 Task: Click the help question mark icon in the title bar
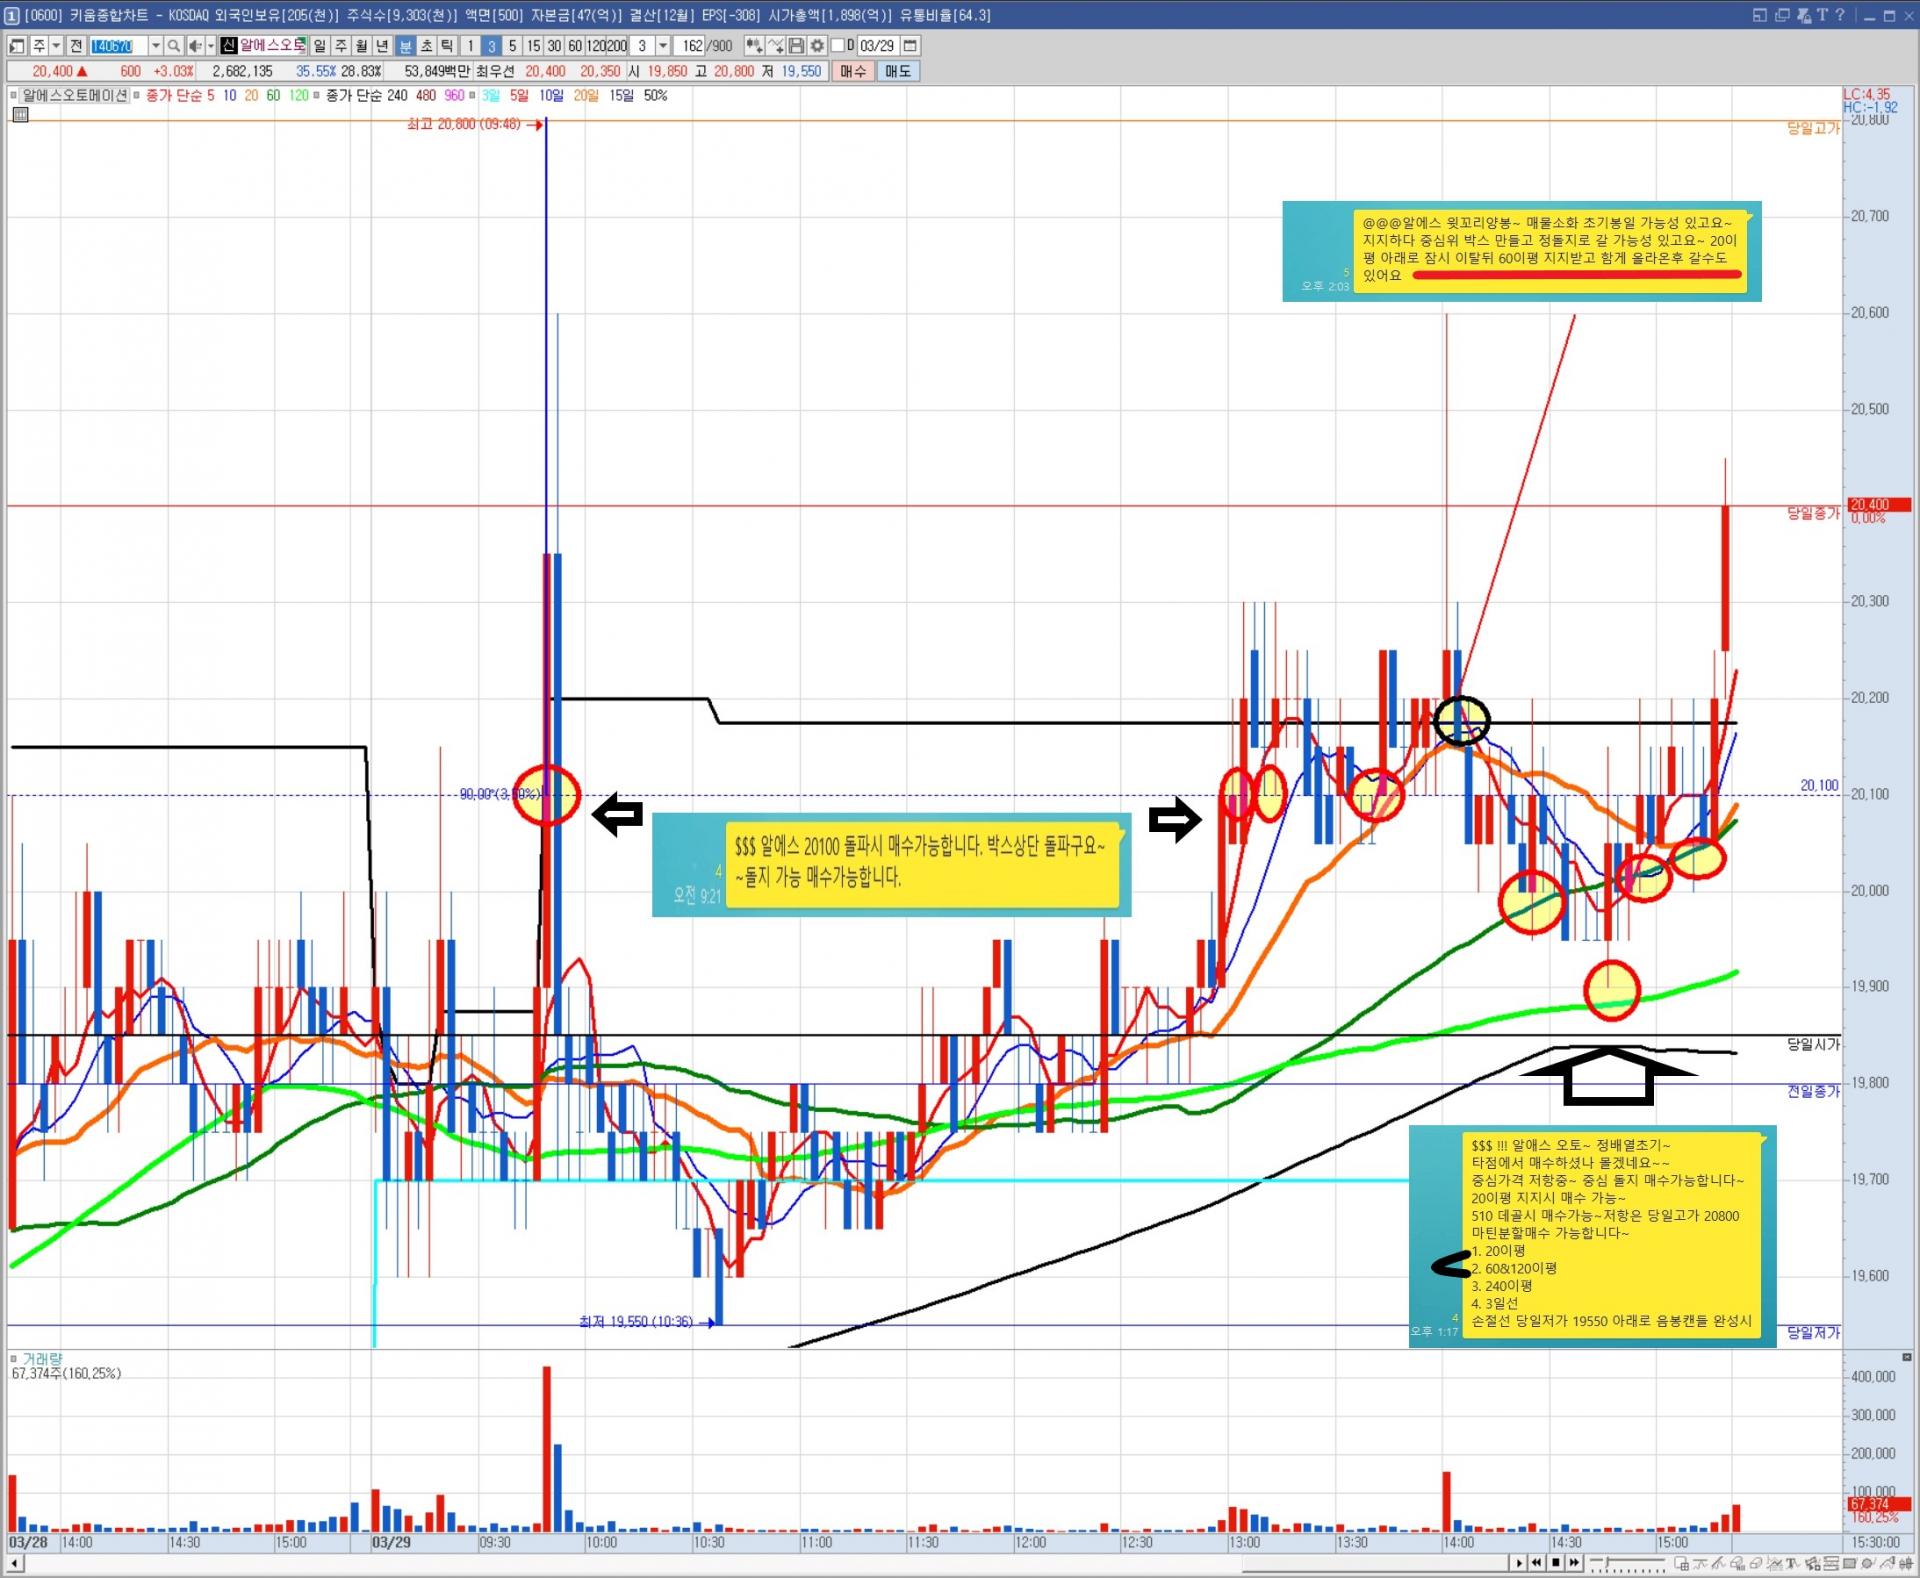(1839, 15)
